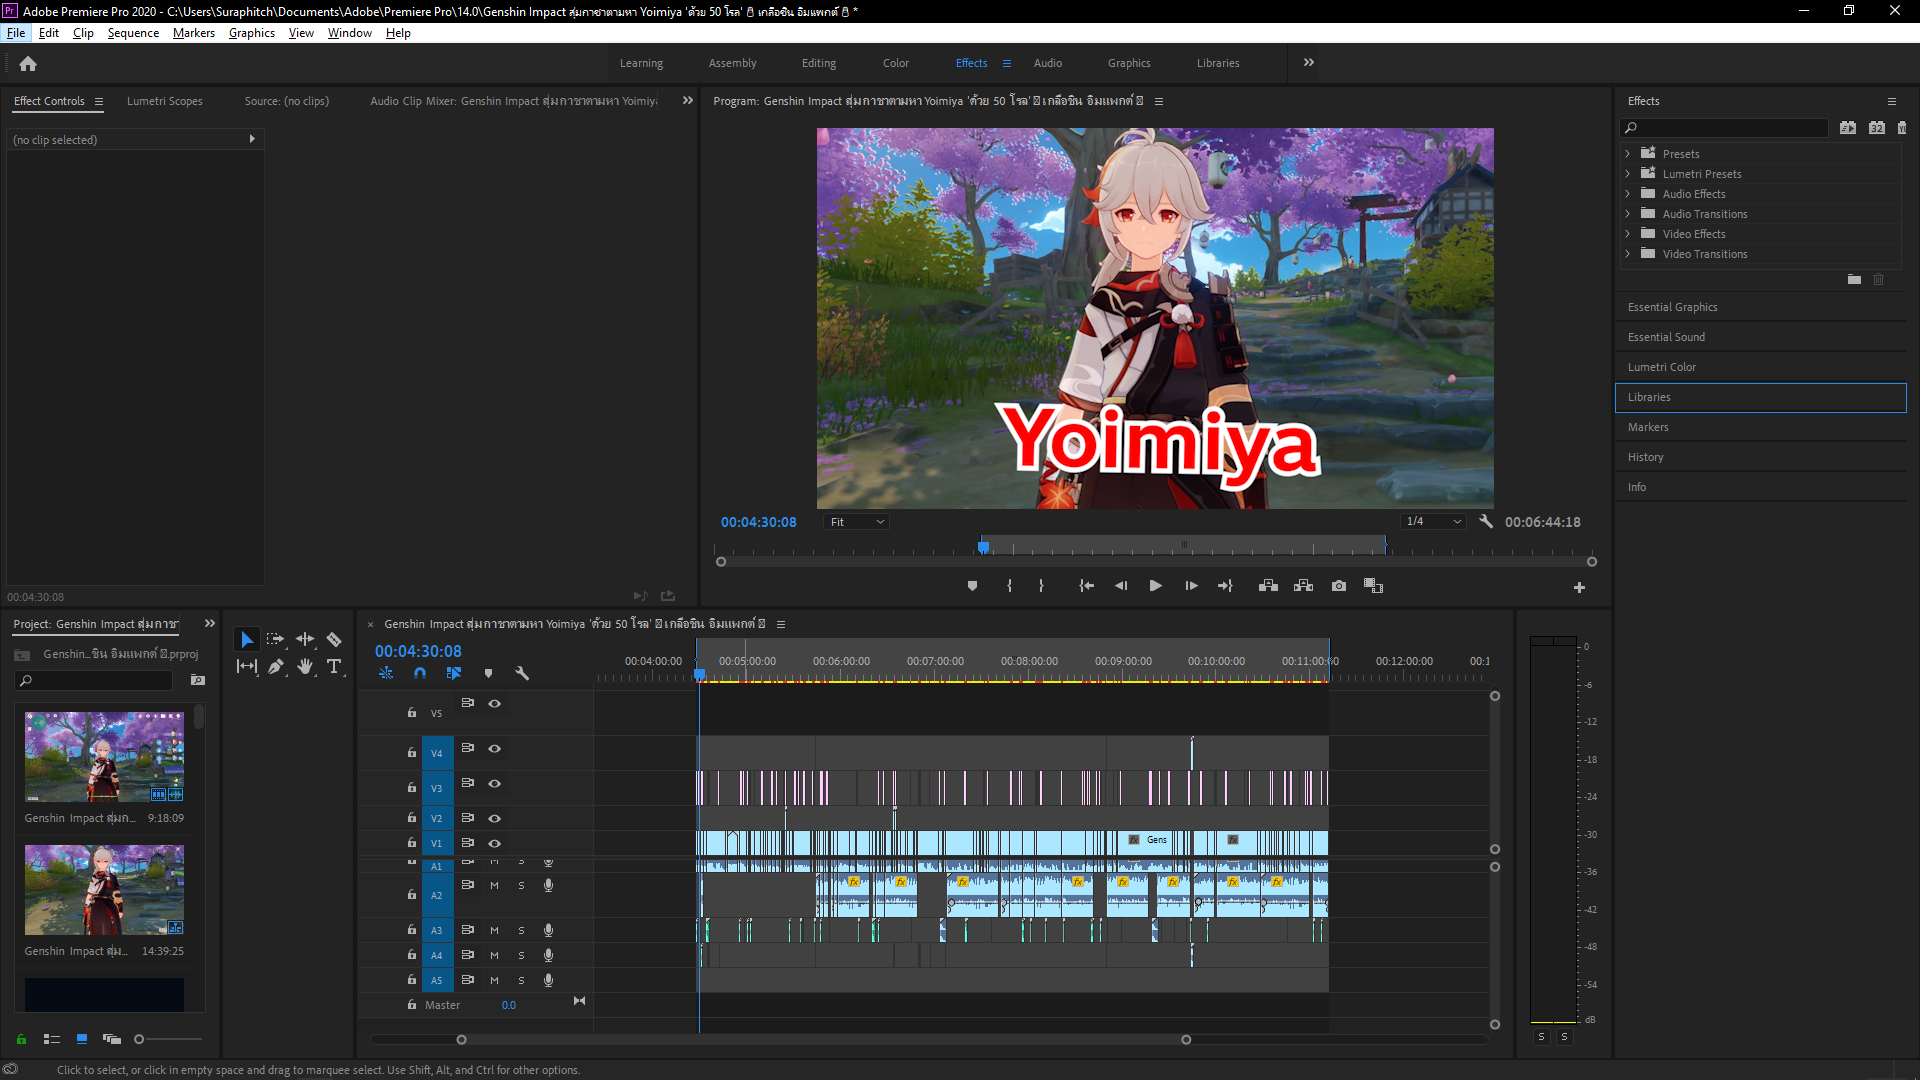Select the Hand tool
The image size is (1920, 1080).
pyautogui.click(x=305, y=666)
